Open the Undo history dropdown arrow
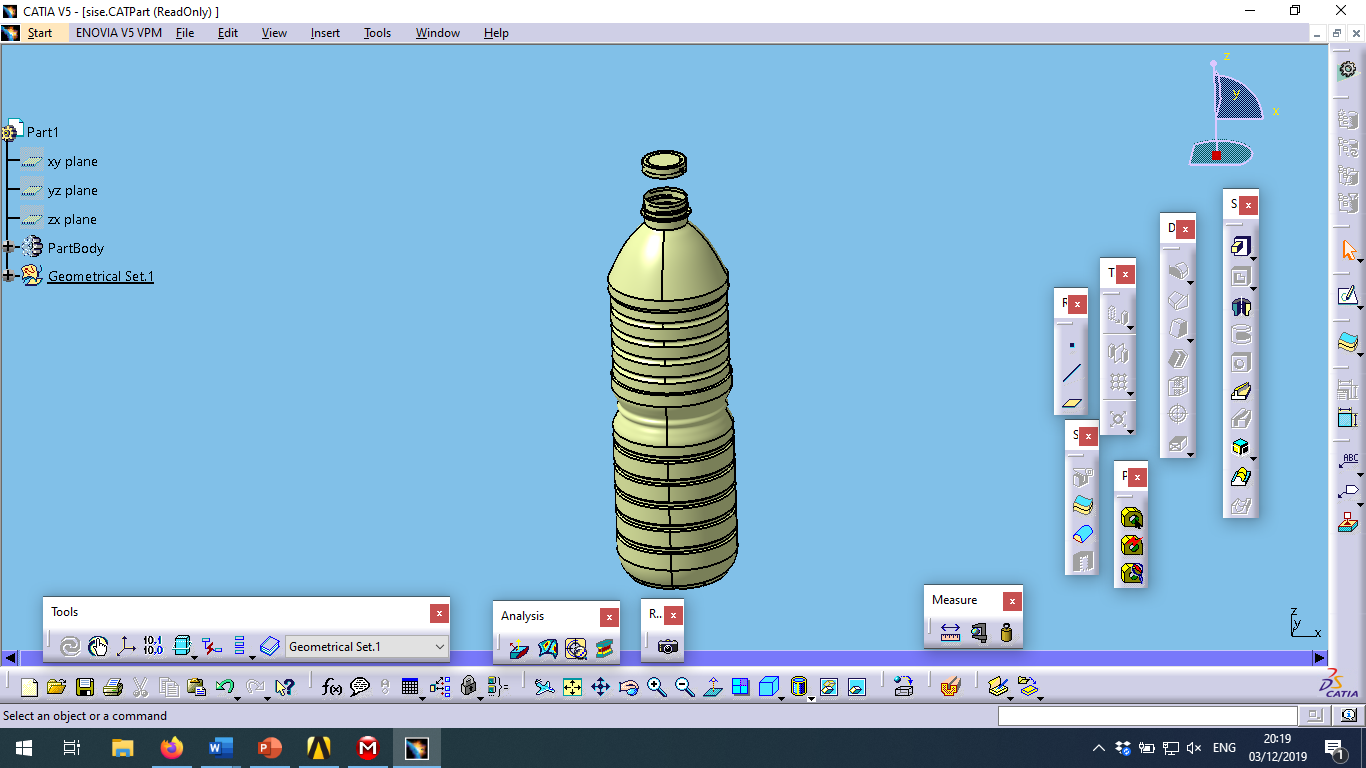 [238, 697]
